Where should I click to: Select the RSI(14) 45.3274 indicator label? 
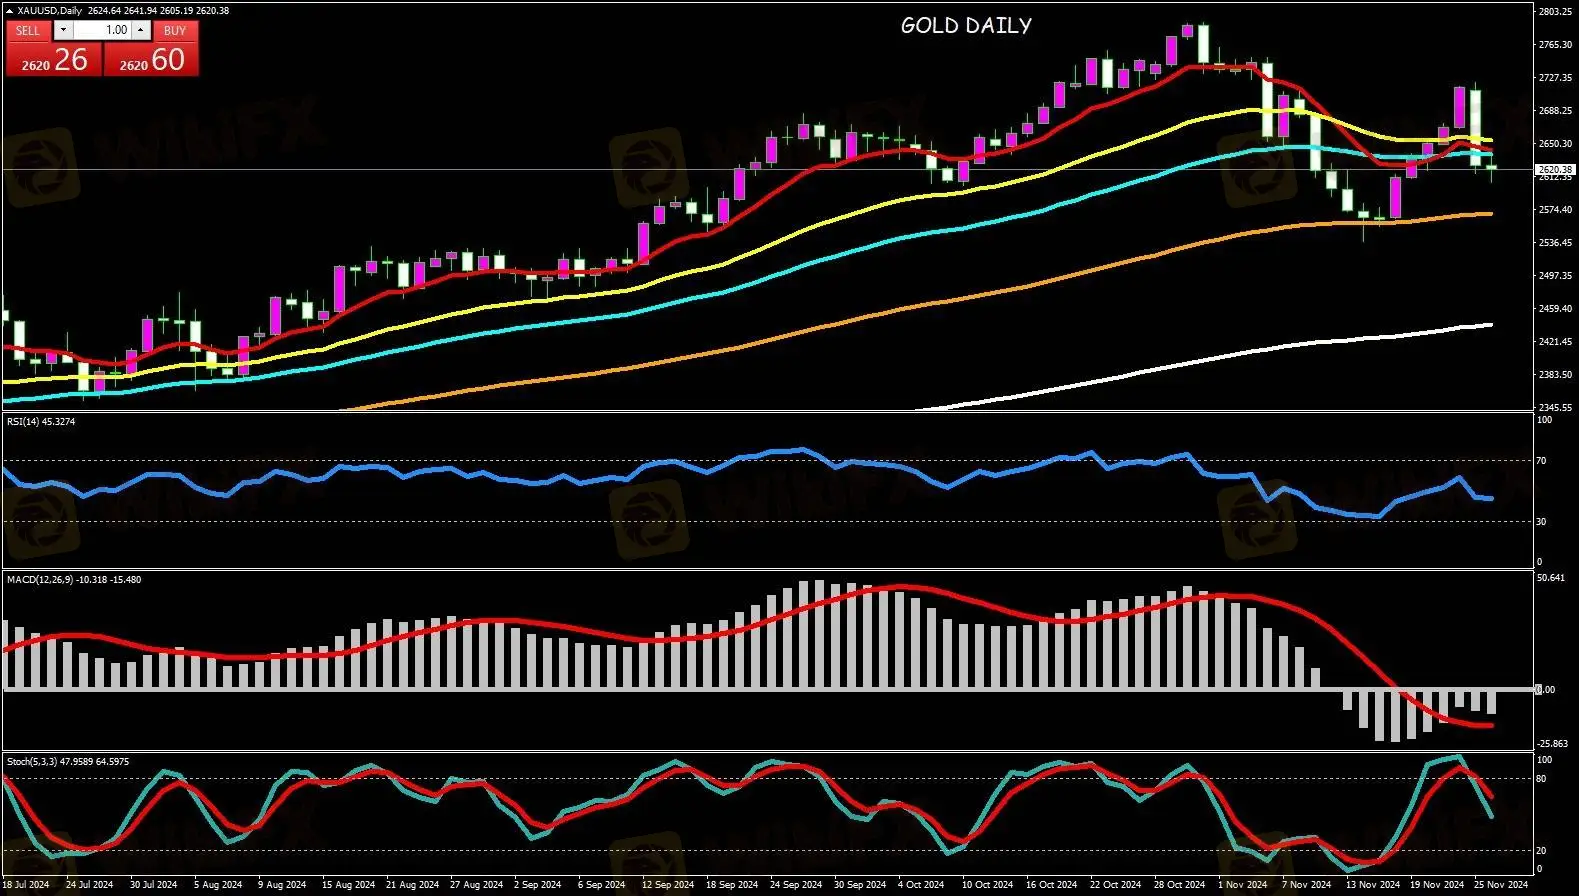(41, 422)
